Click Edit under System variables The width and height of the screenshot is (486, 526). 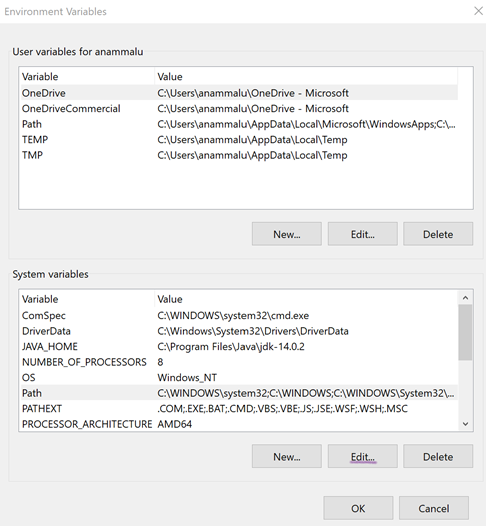[x=363, y=456]
